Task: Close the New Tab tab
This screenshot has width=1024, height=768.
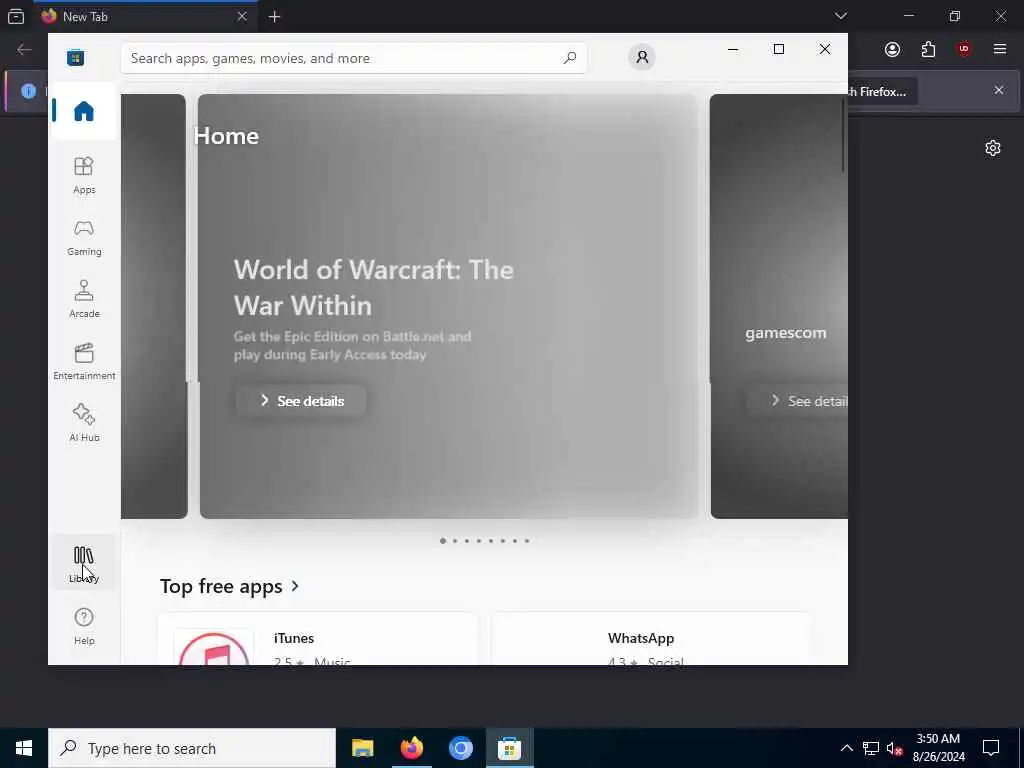Action: click(242, 16)
